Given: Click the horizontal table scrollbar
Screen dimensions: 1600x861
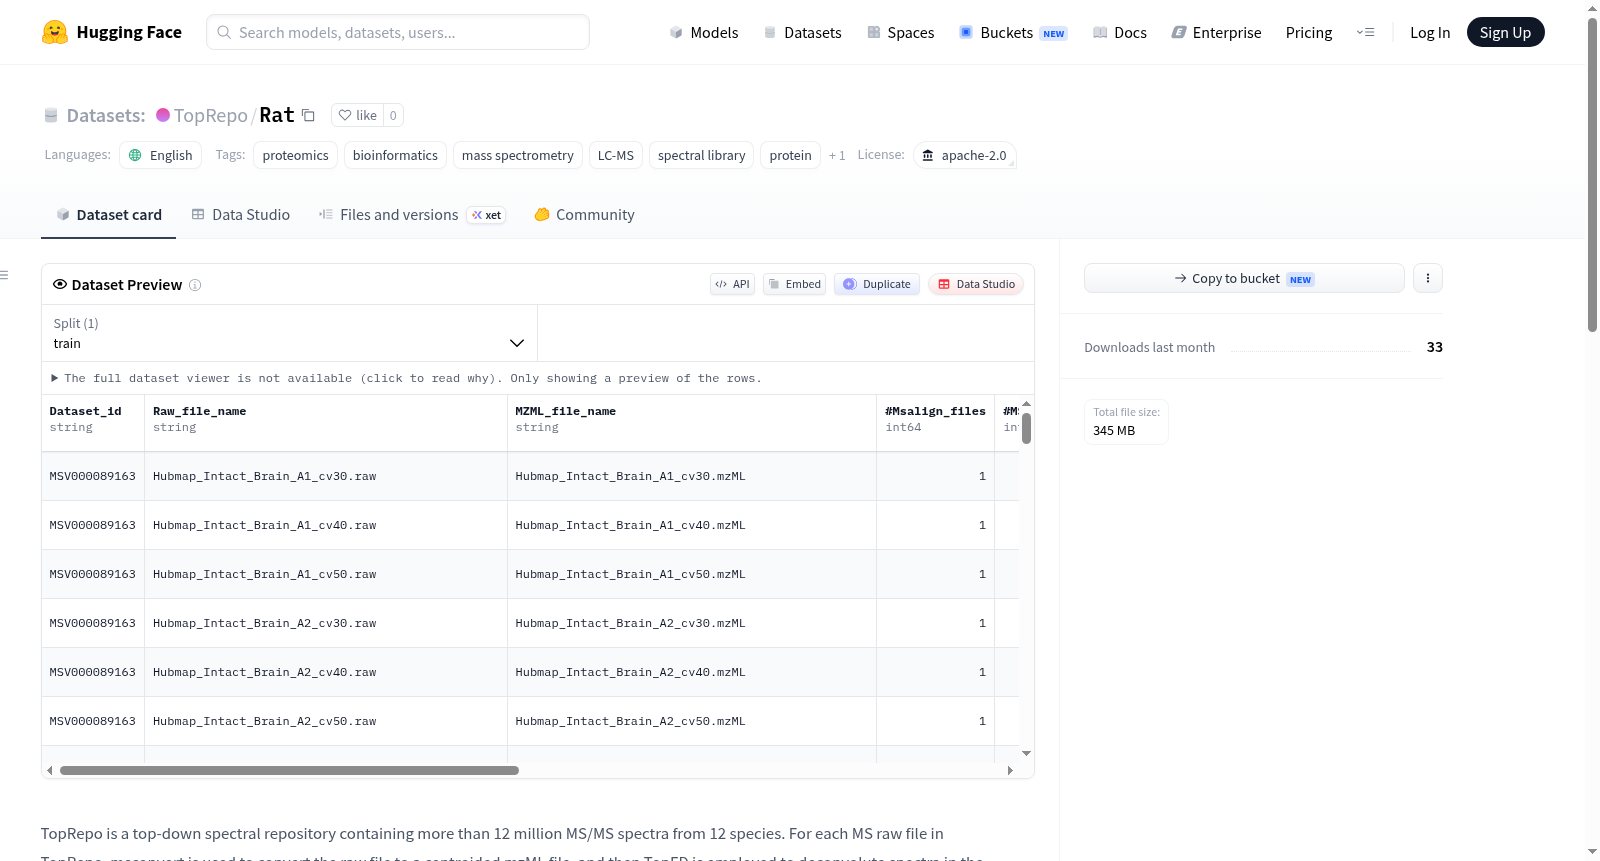Looking at the screenshot, I should (x=289, y=771).
